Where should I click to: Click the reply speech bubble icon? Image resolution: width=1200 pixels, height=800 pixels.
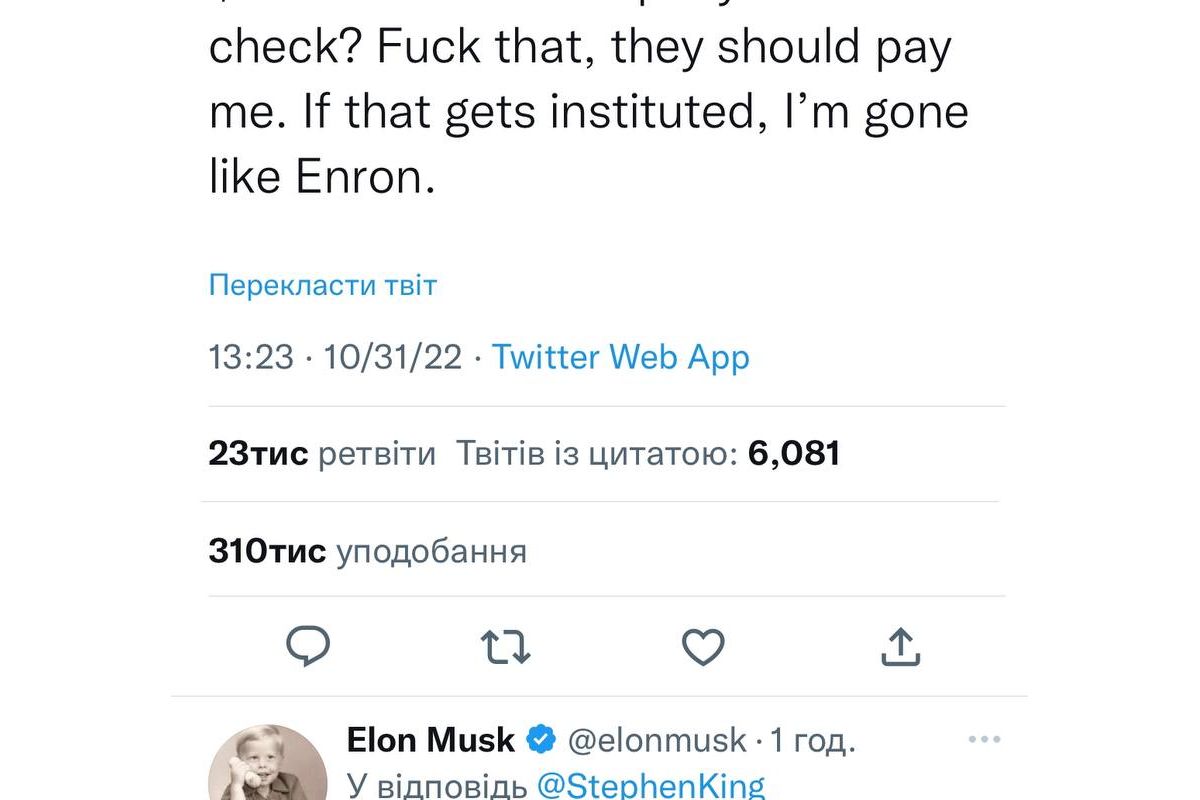pyautogui.click(x=308, y=647)
